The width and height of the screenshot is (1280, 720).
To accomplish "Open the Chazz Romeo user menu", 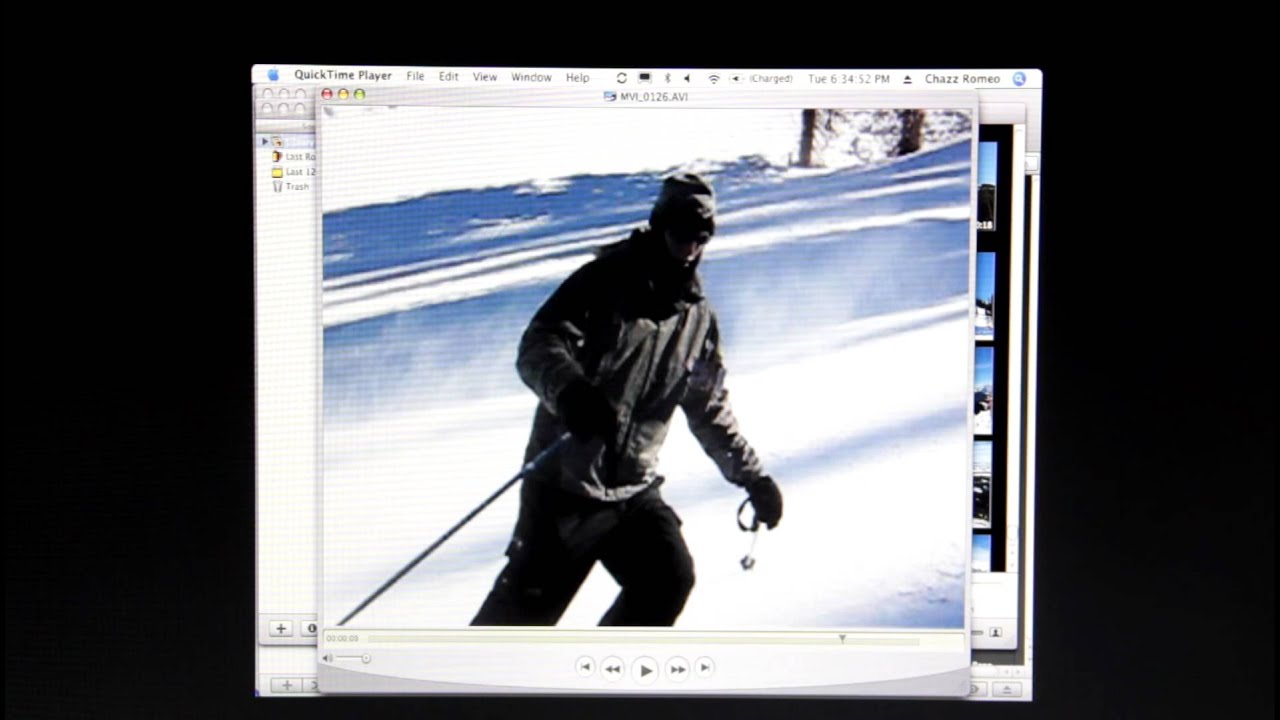I will pyautogui.click(x=962, y=79).
